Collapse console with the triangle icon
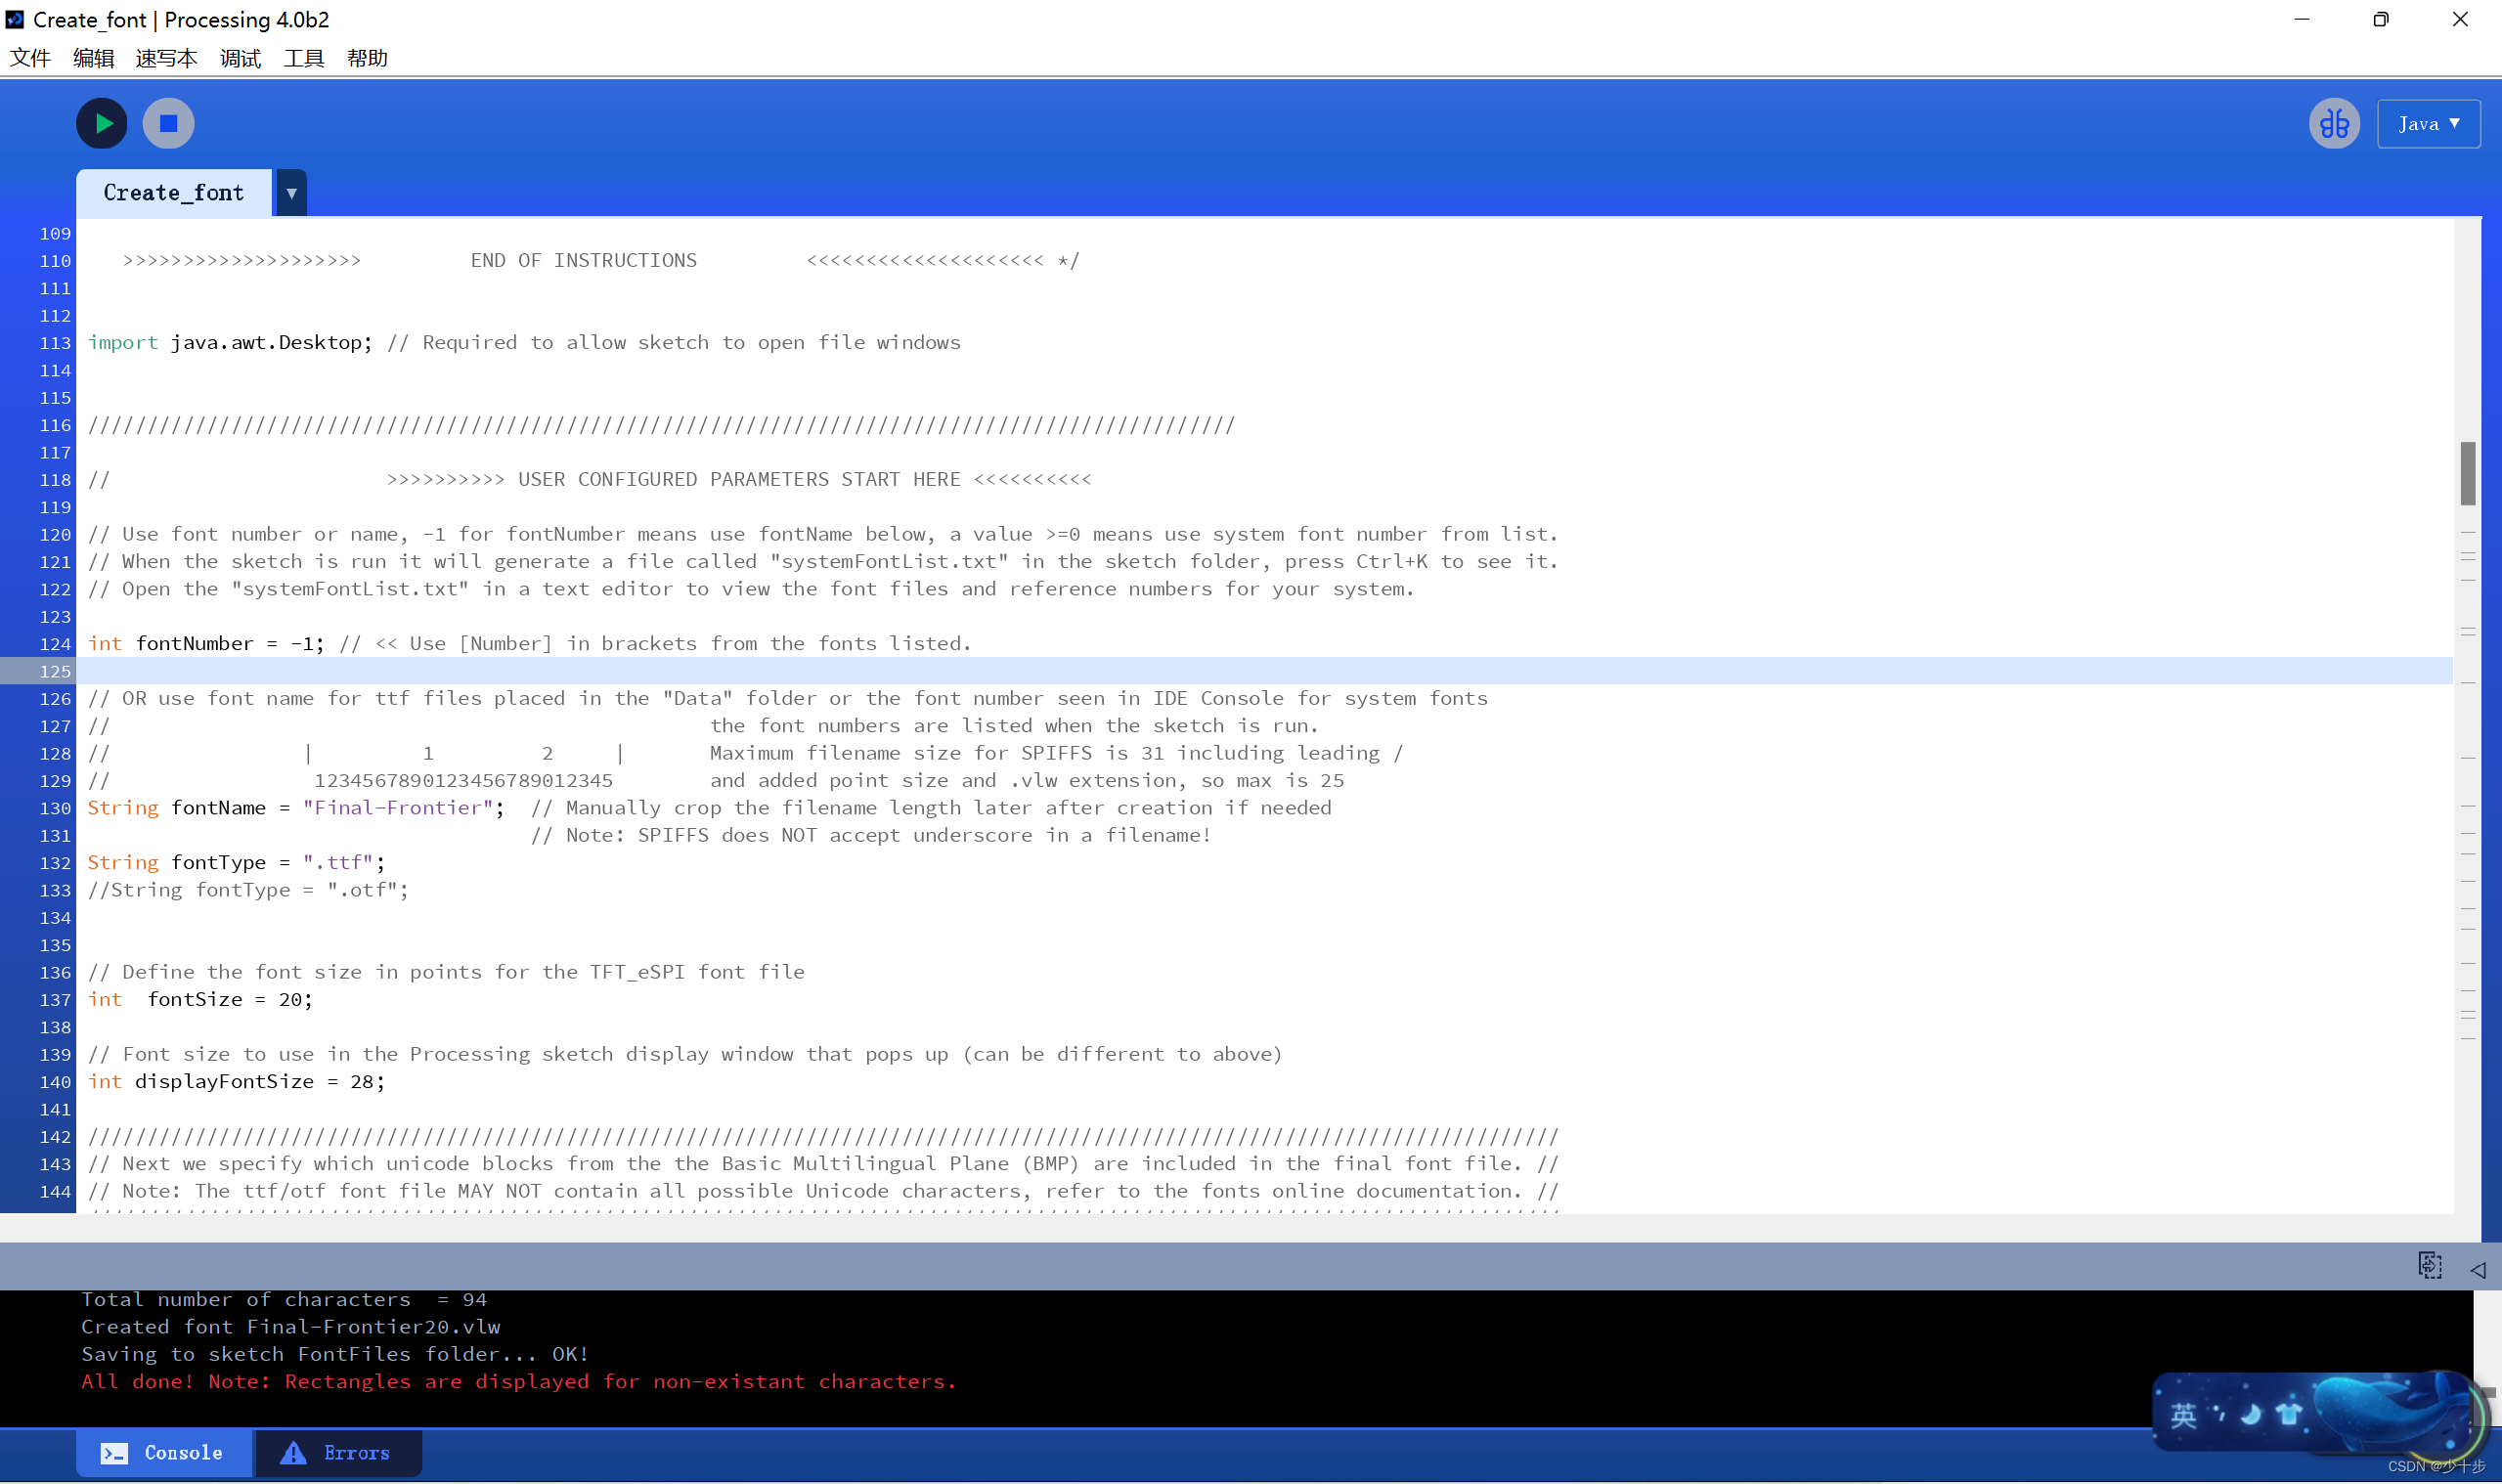Viewport: 2502px width, 1484px height. (x=2478, y=1269)
